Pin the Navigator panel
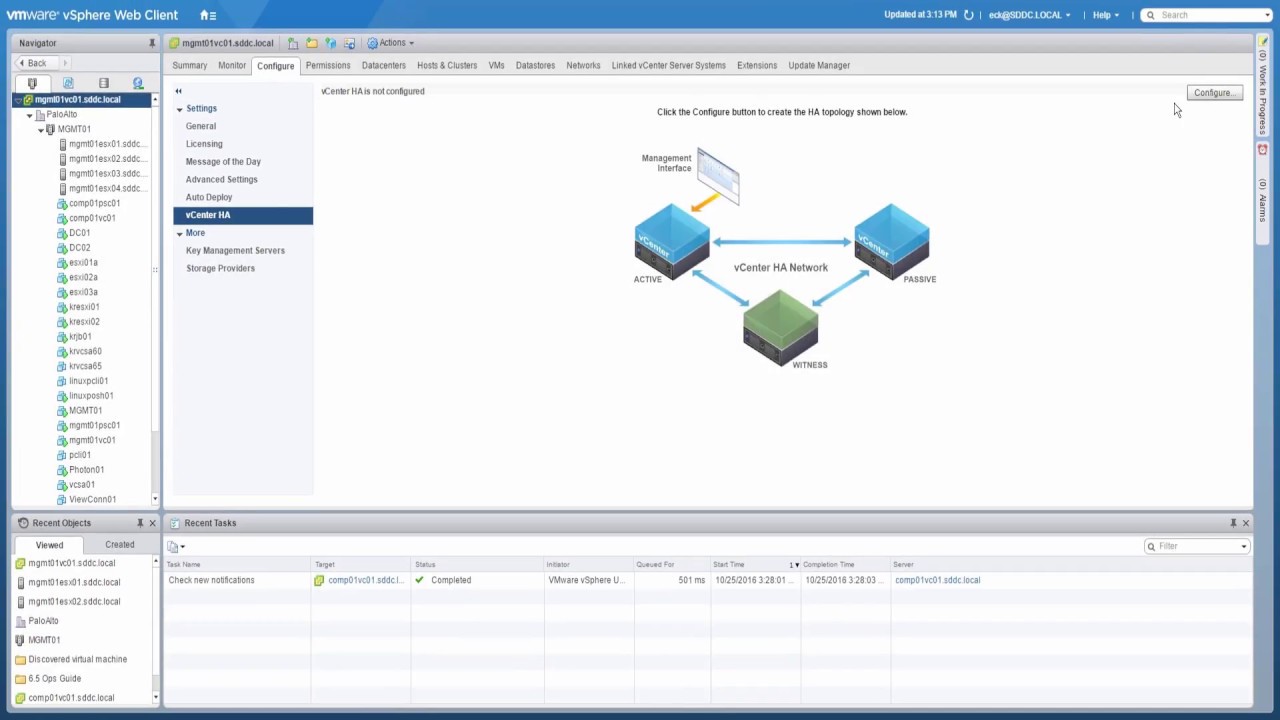The height and width of the screenshot is (720, 1280). tap(152, 43)
